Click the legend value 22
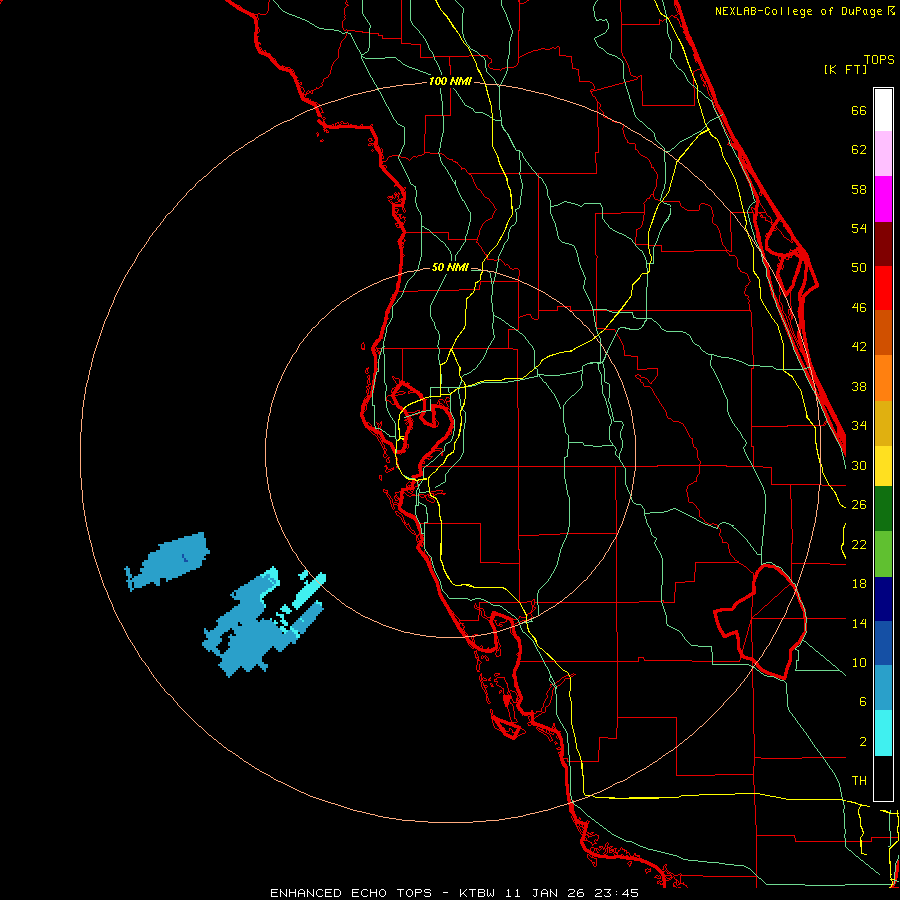Viewport: 900px width, 900px height. [x=859, y=545]
